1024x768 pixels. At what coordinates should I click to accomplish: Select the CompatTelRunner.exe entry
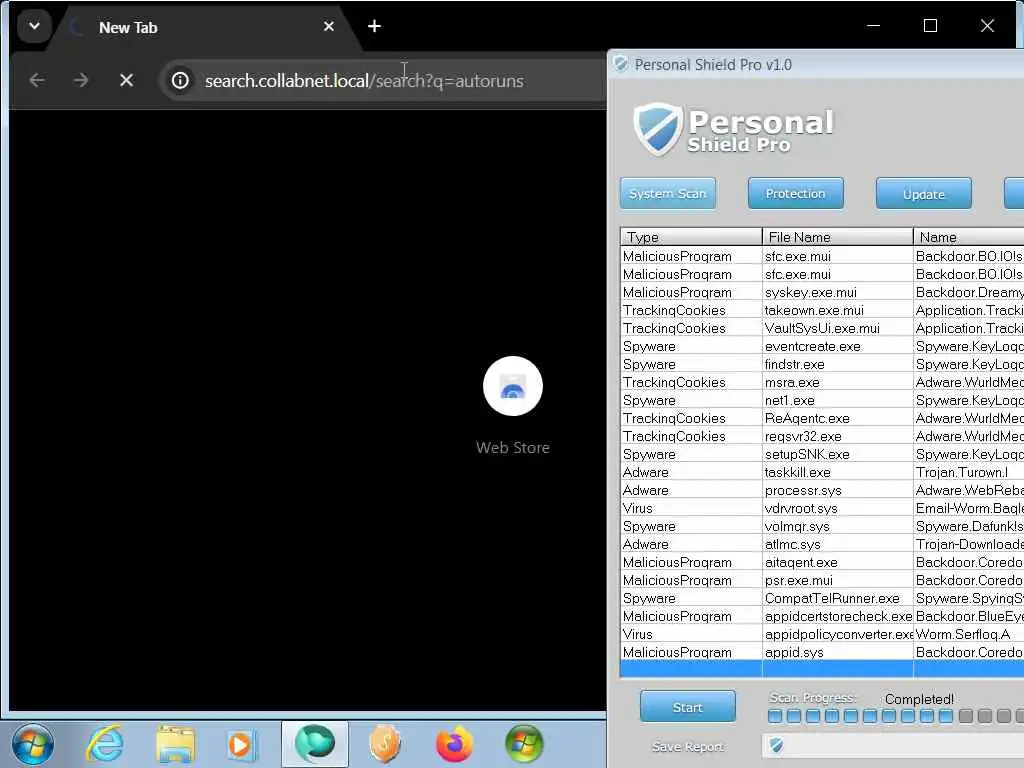(x=822, y=598)
